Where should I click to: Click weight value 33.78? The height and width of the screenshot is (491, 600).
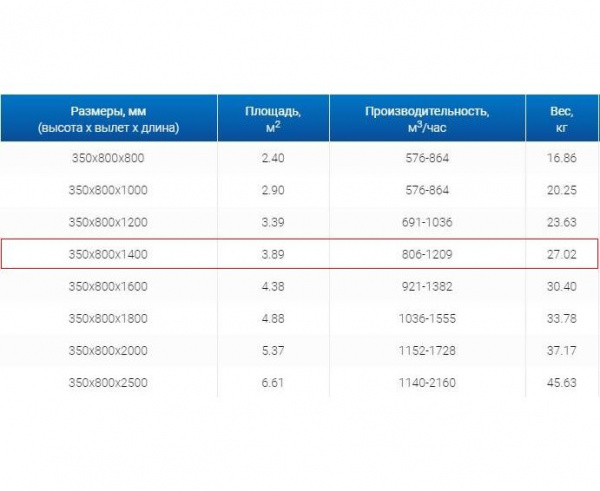[562, 319]
